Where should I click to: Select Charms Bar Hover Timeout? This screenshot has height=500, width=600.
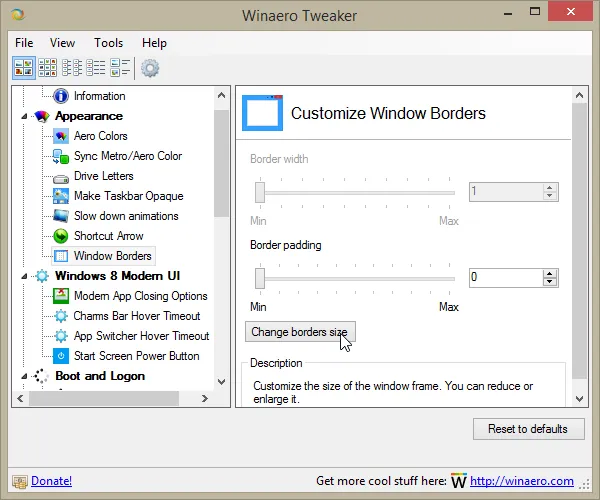pos(136,316)
